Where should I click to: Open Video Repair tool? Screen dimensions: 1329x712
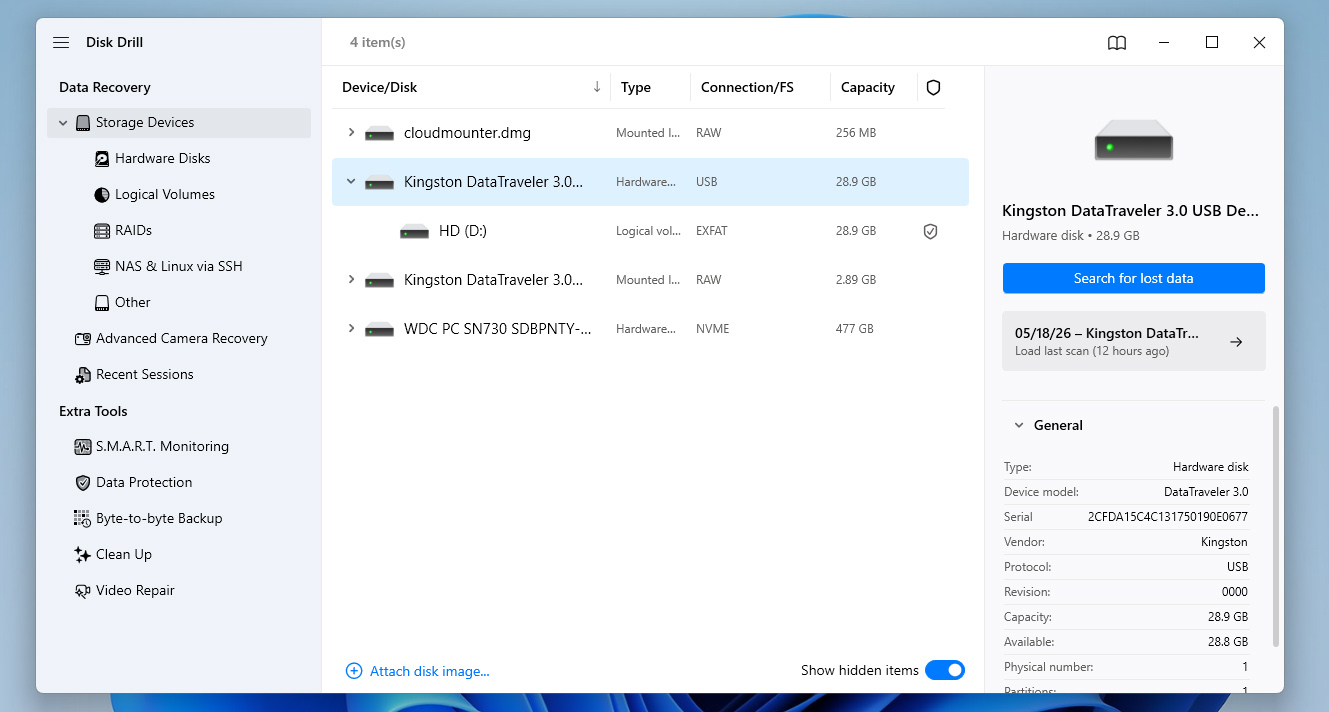click(x=135, y=590)
